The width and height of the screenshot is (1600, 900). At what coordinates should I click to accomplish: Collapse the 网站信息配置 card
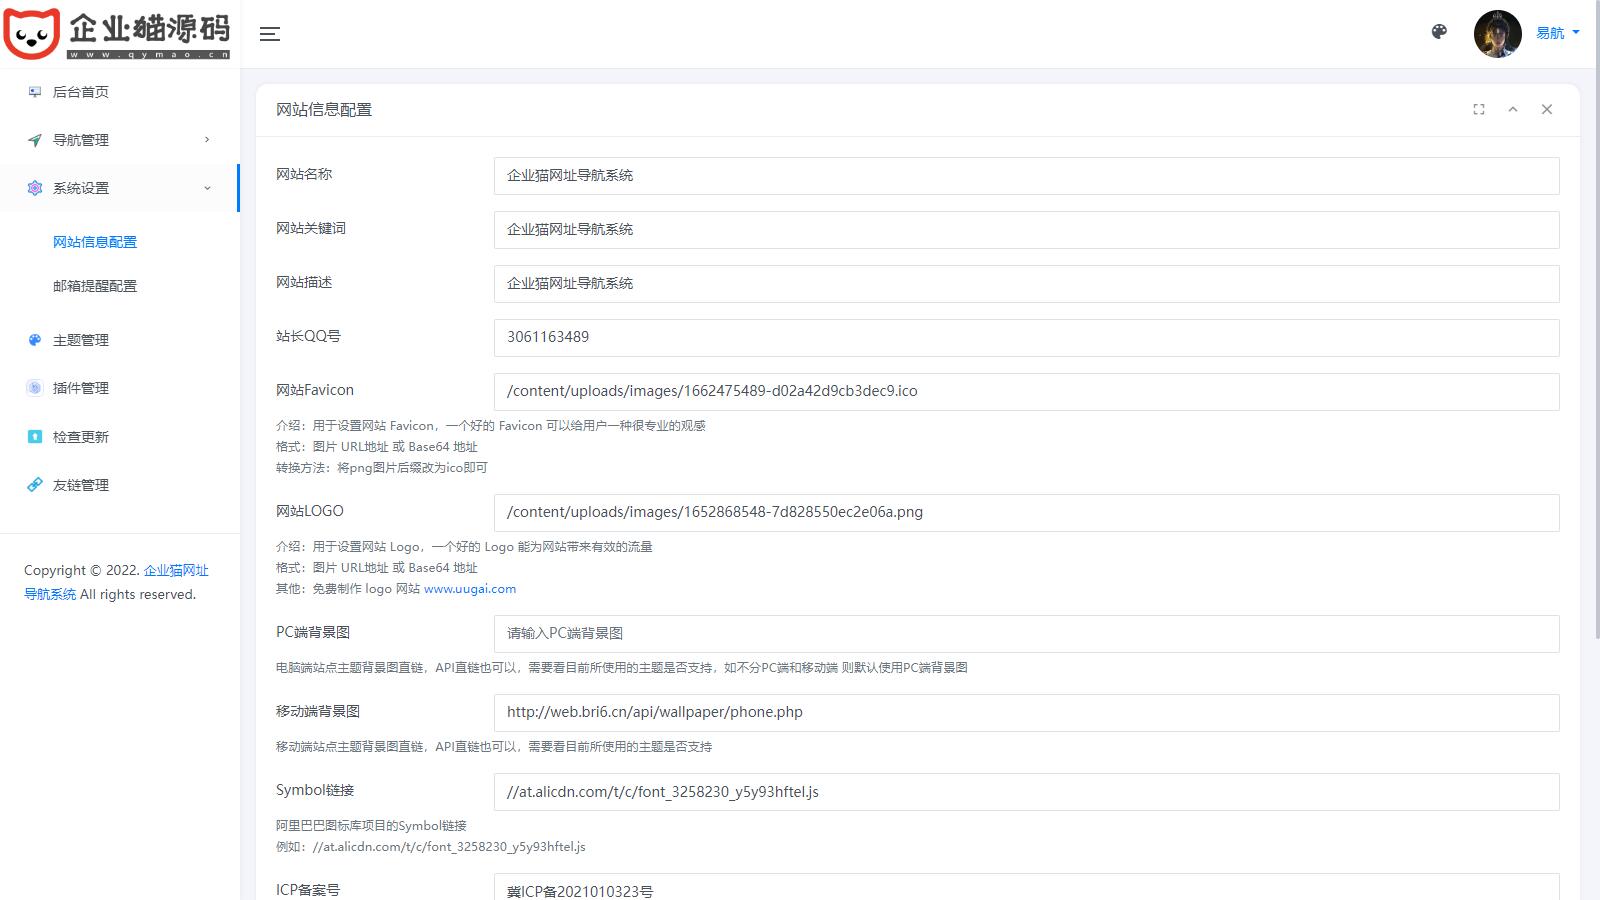click(x=1513, y=110)
